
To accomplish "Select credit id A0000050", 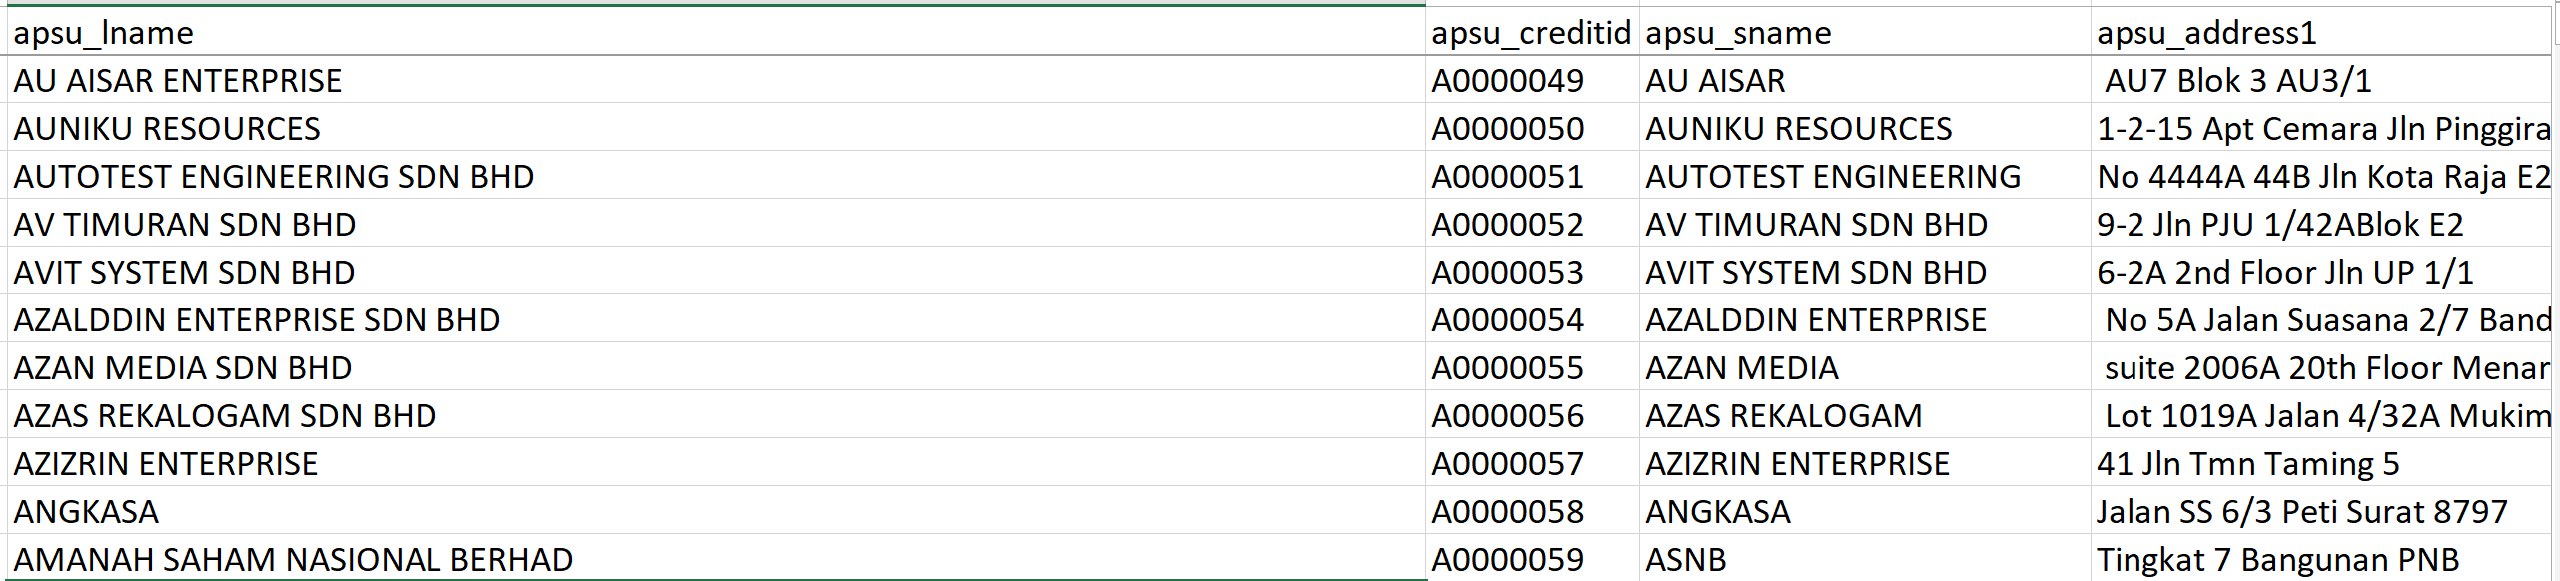I will coord(1532,128).
